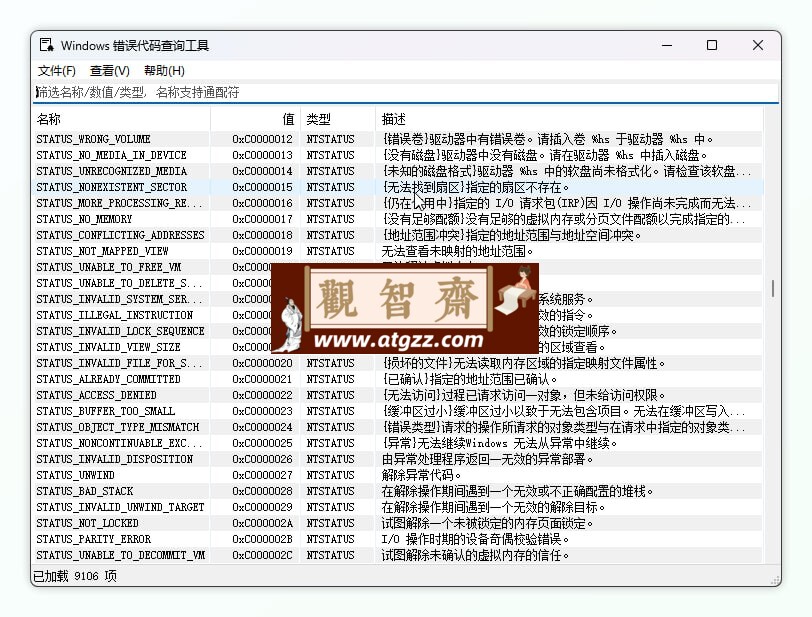Focus the filter name/value/type search box

tap(407, 92)
